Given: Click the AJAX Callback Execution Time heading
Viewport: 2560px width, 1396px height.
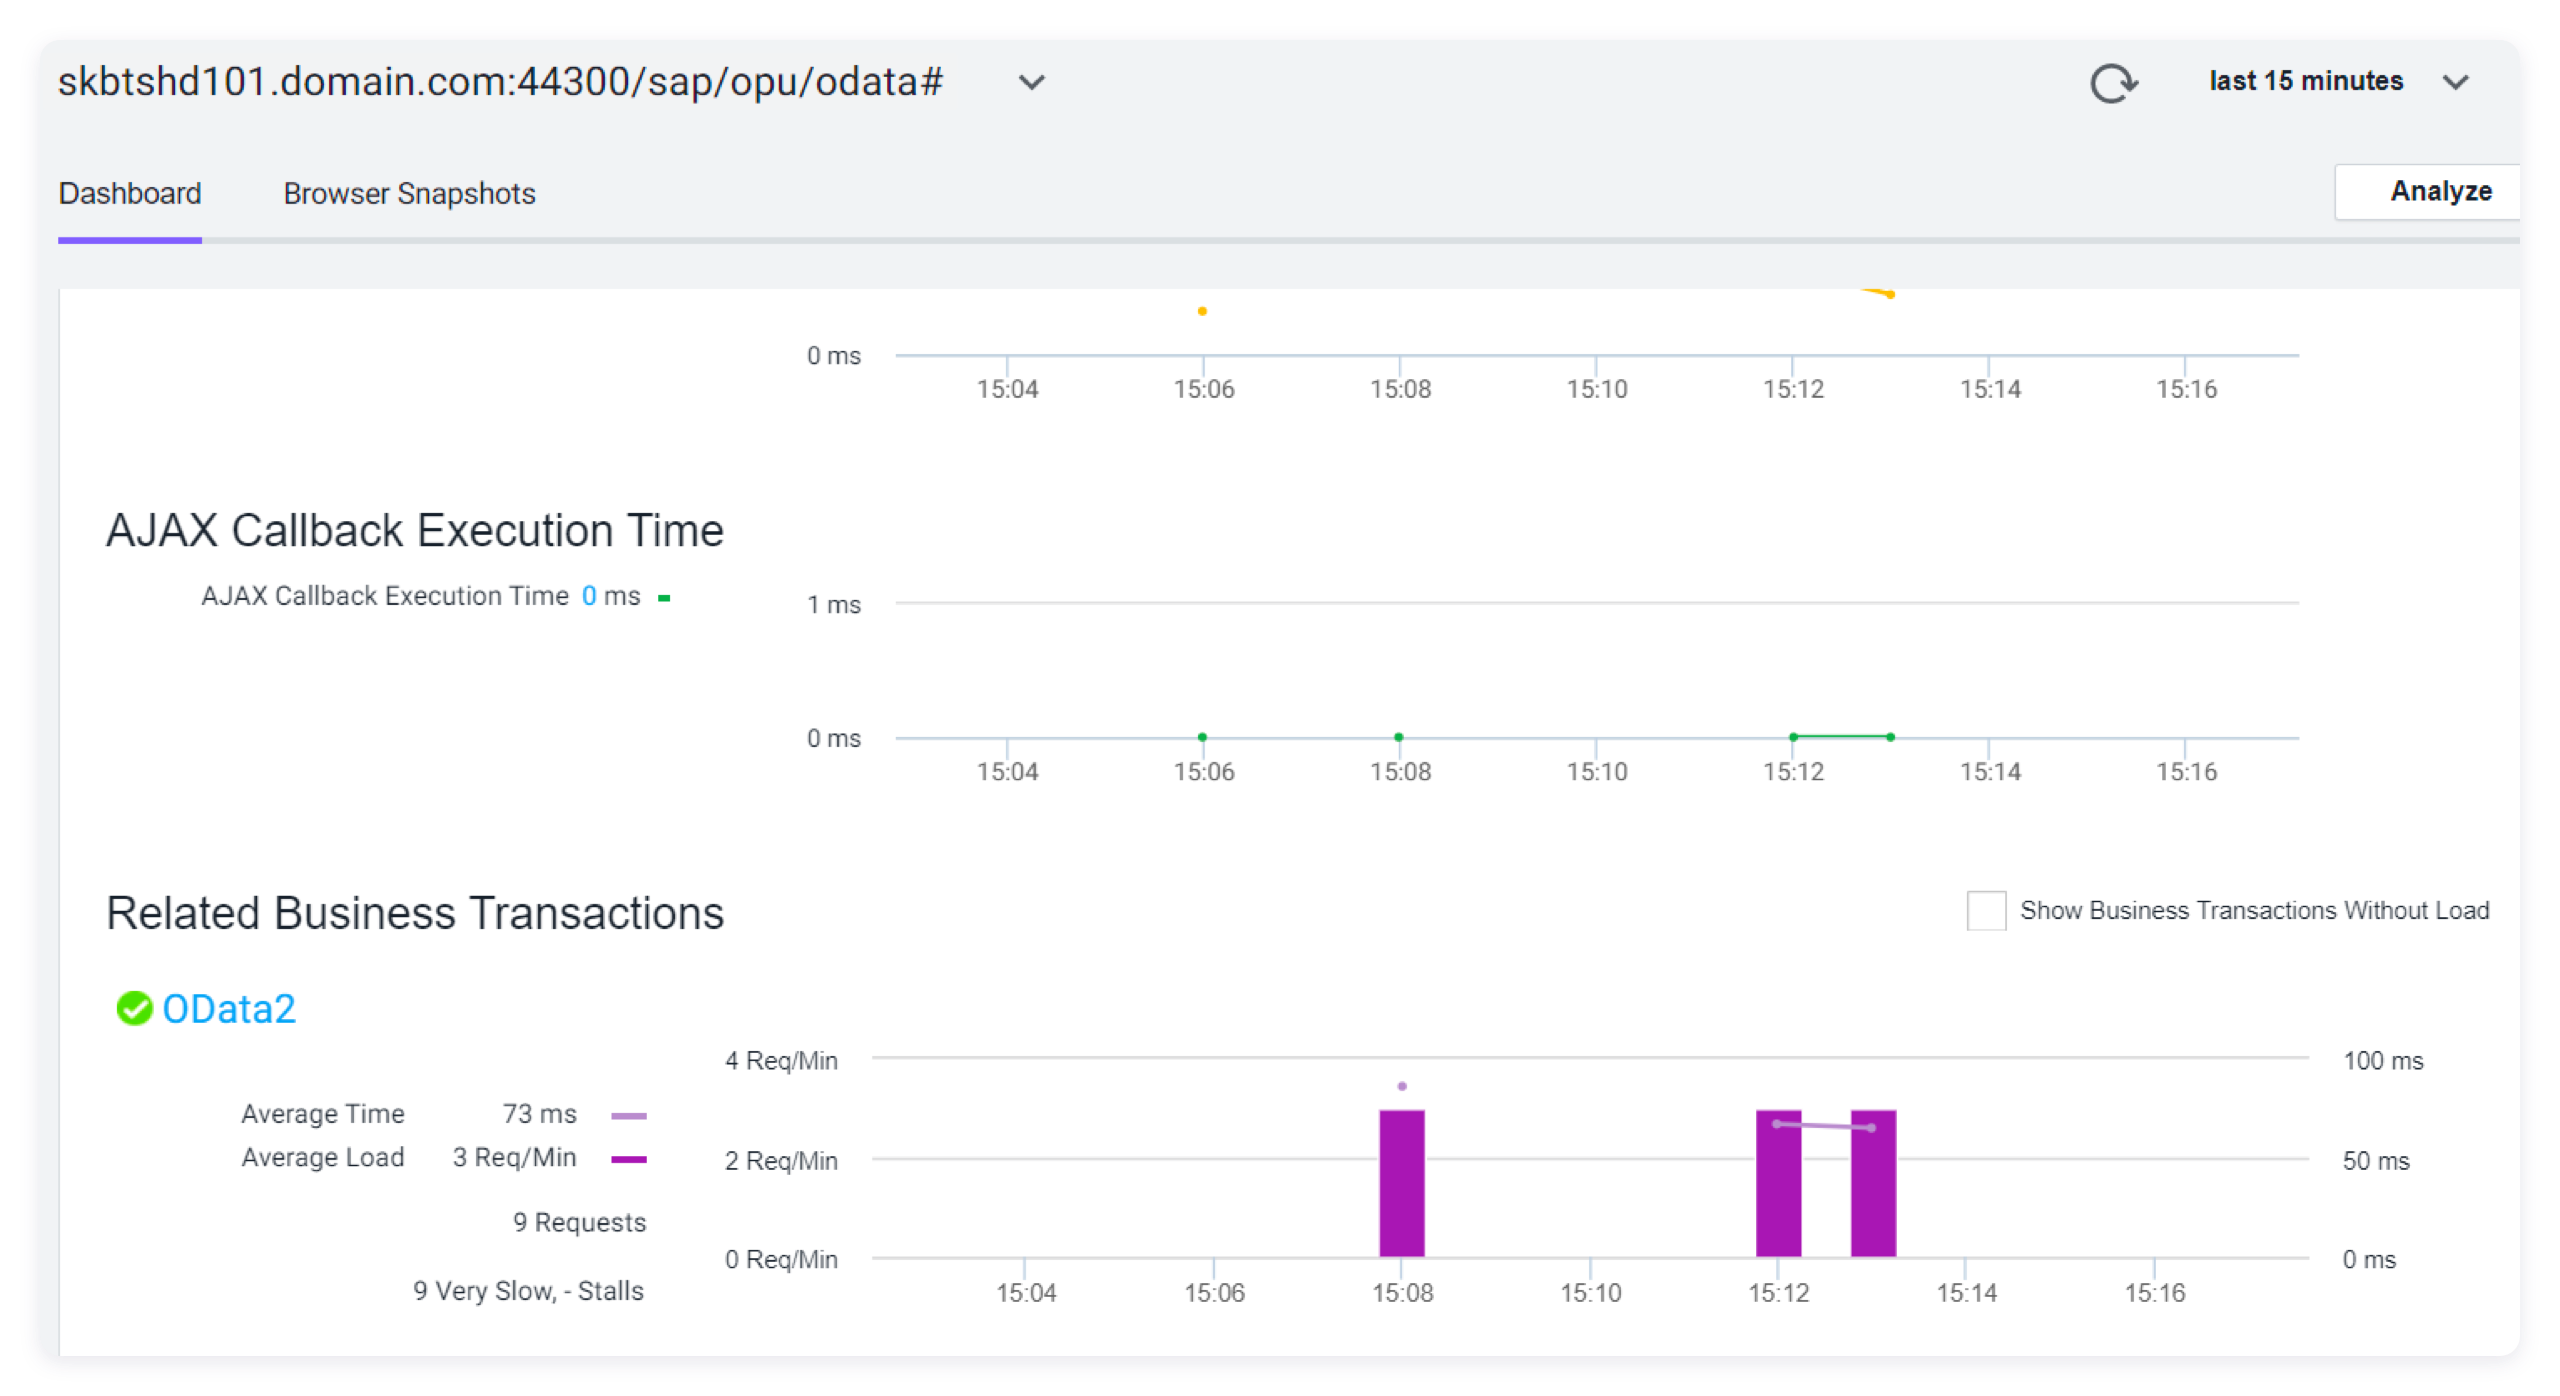Looking at the screenshot, I should (415, 530).
